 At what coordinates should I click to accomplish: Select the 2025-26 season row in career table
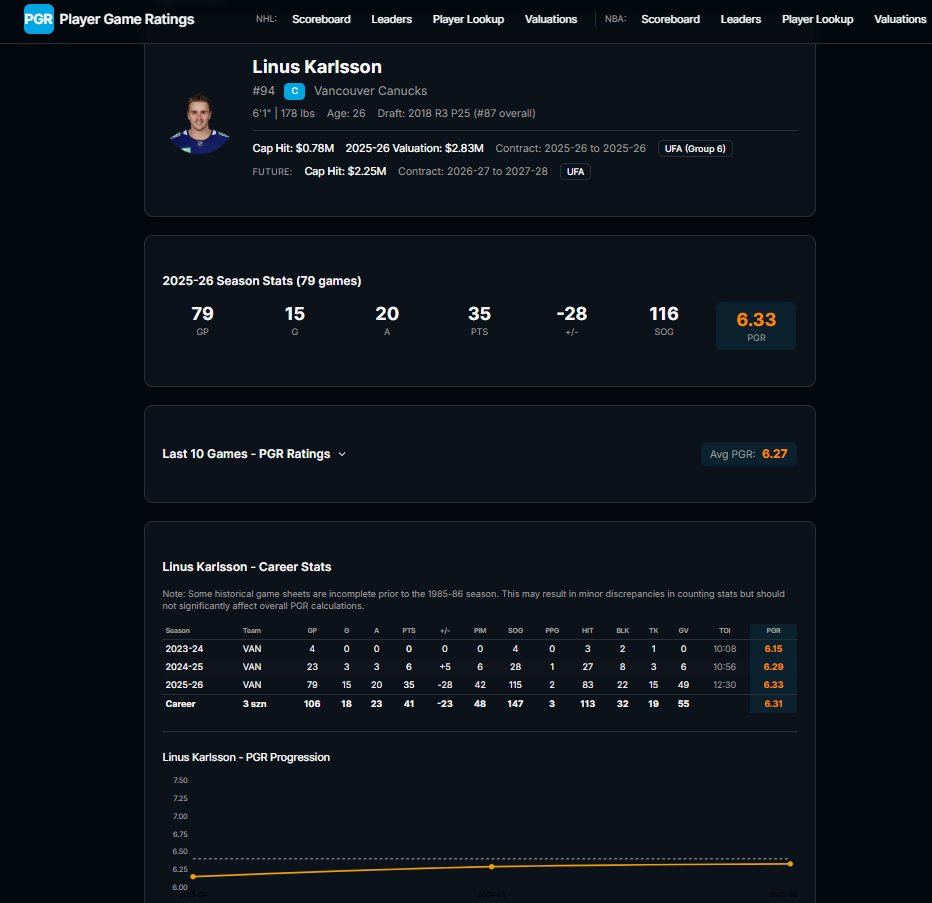coord(479,684)
